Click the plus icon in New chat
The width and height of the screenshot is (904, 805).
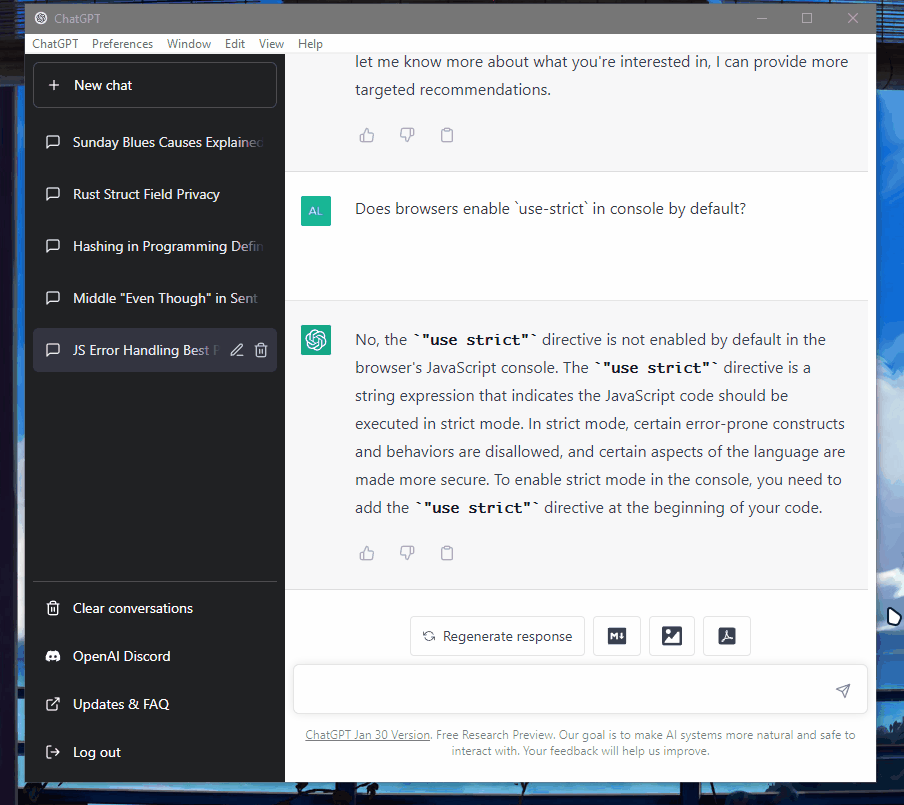[x=54, y=85]
